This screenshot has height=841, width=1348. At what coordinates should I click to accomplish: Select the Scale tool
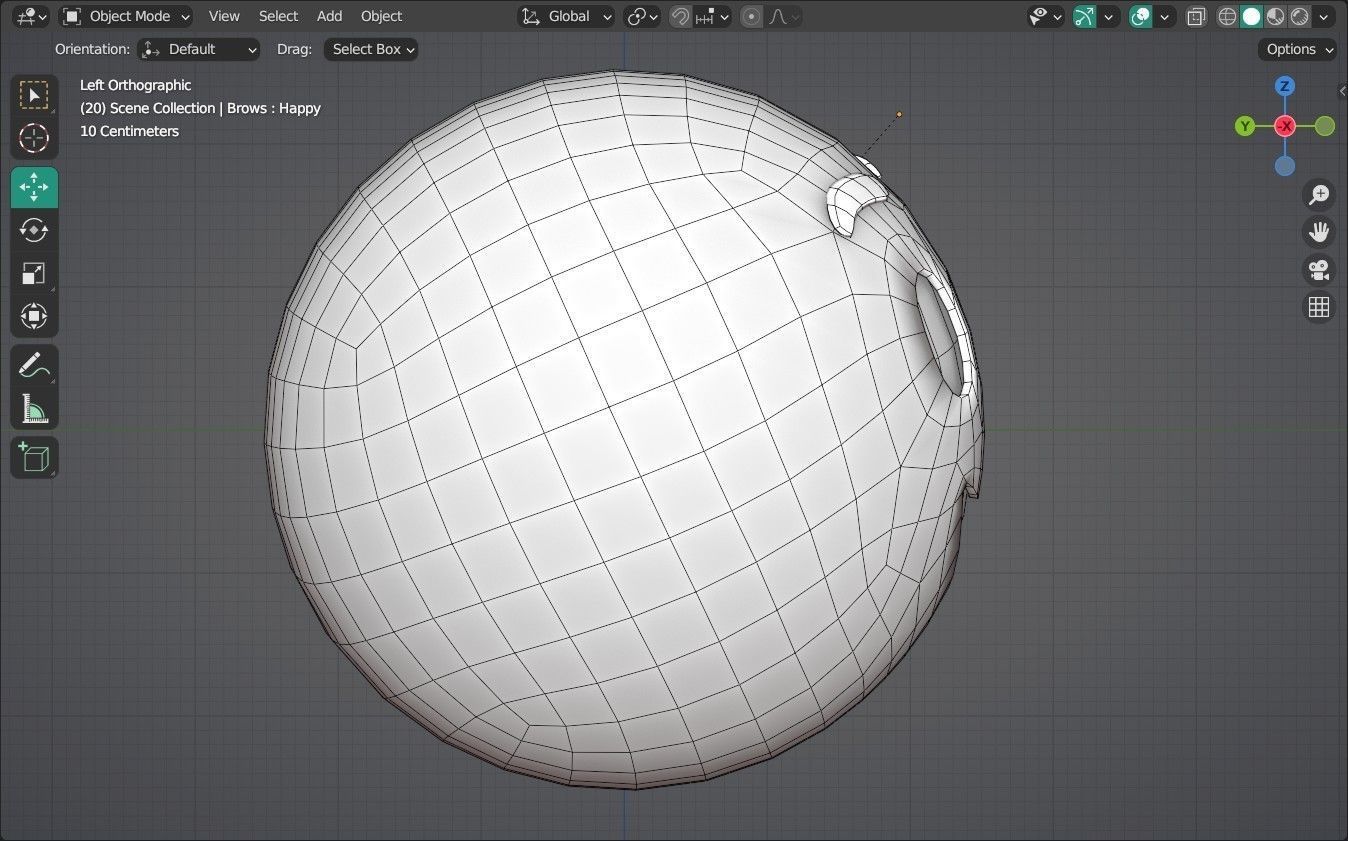[x=34, y=273]
